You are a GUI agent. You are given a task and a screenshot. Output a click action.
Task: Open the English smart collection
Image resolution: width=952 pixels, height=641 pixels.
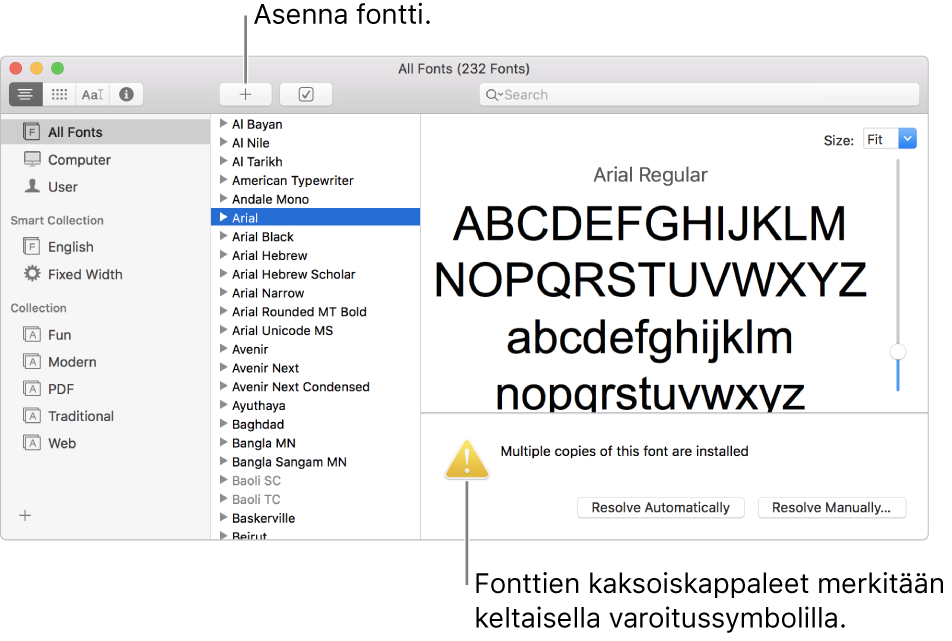pyautogui.click(x=106, y=247)
